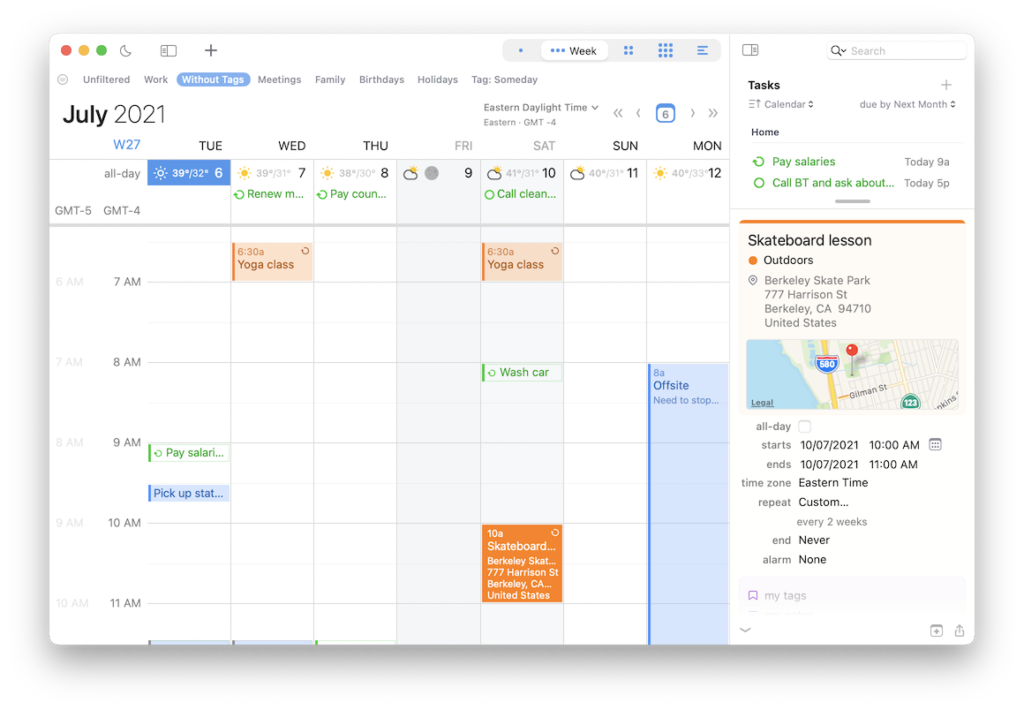Image resolution: width=1024 pixels, height=710 pixels.
Task: Add a new task with plus icon
Action: coord(946,85)
